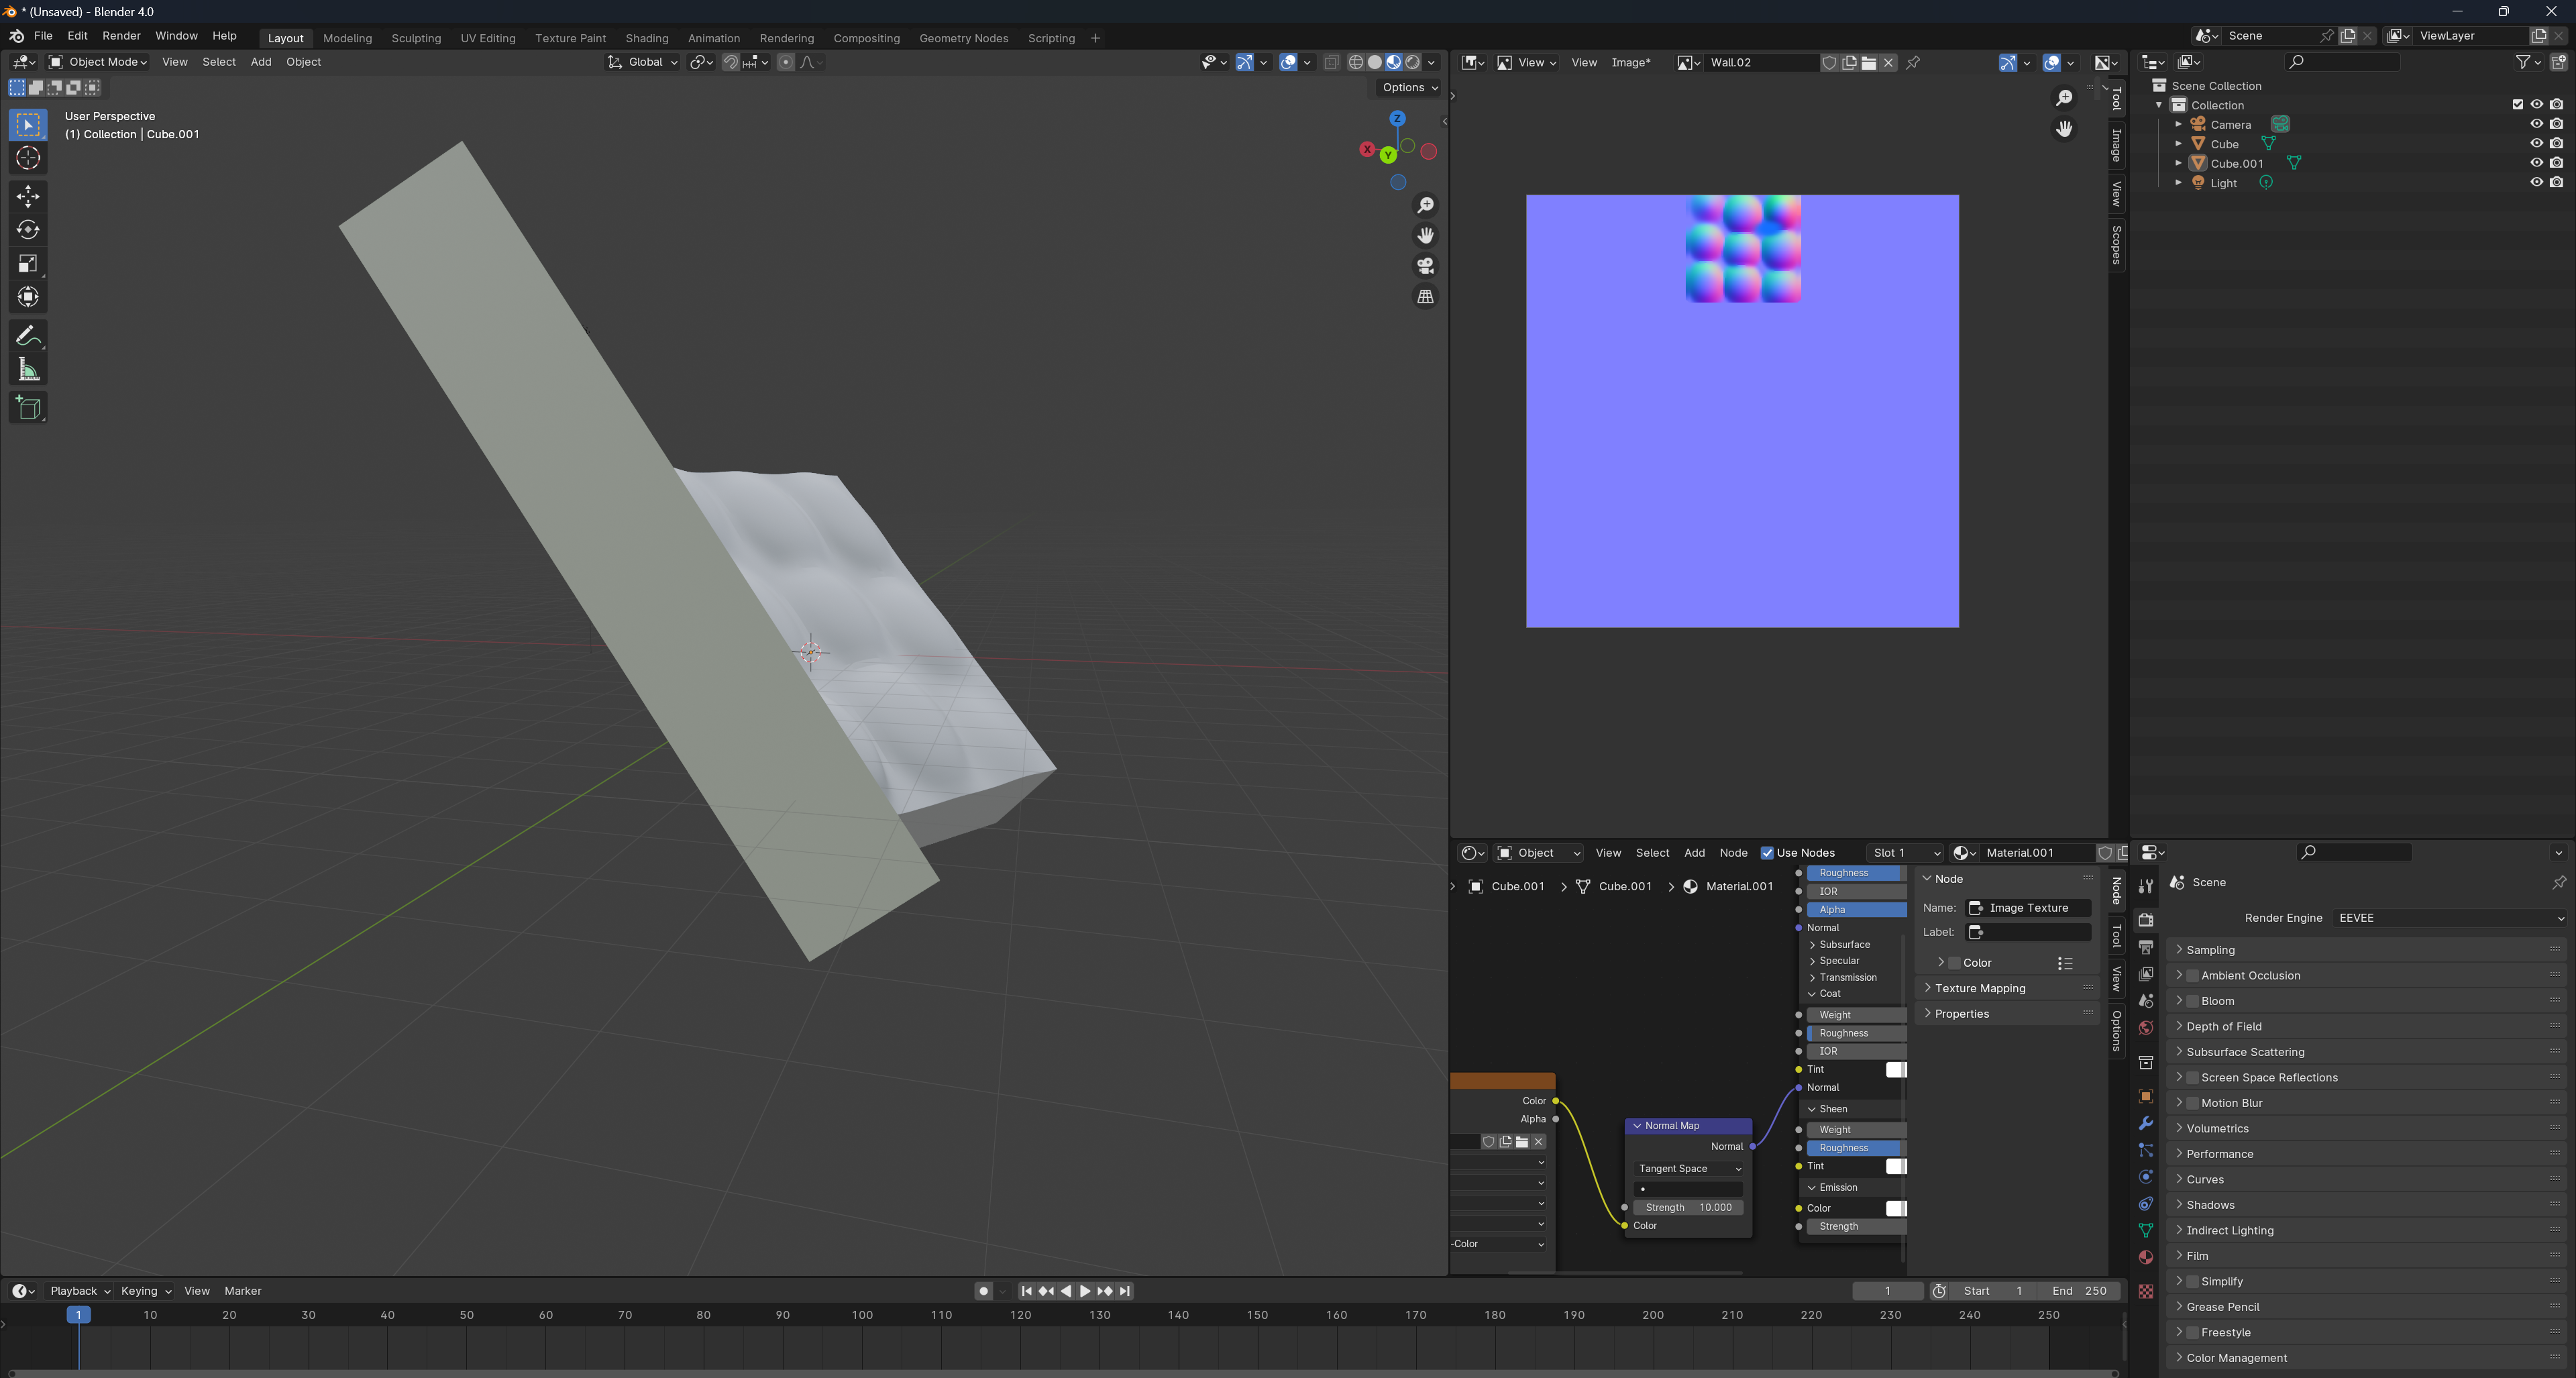Select the Measure tool

[28, 371]
